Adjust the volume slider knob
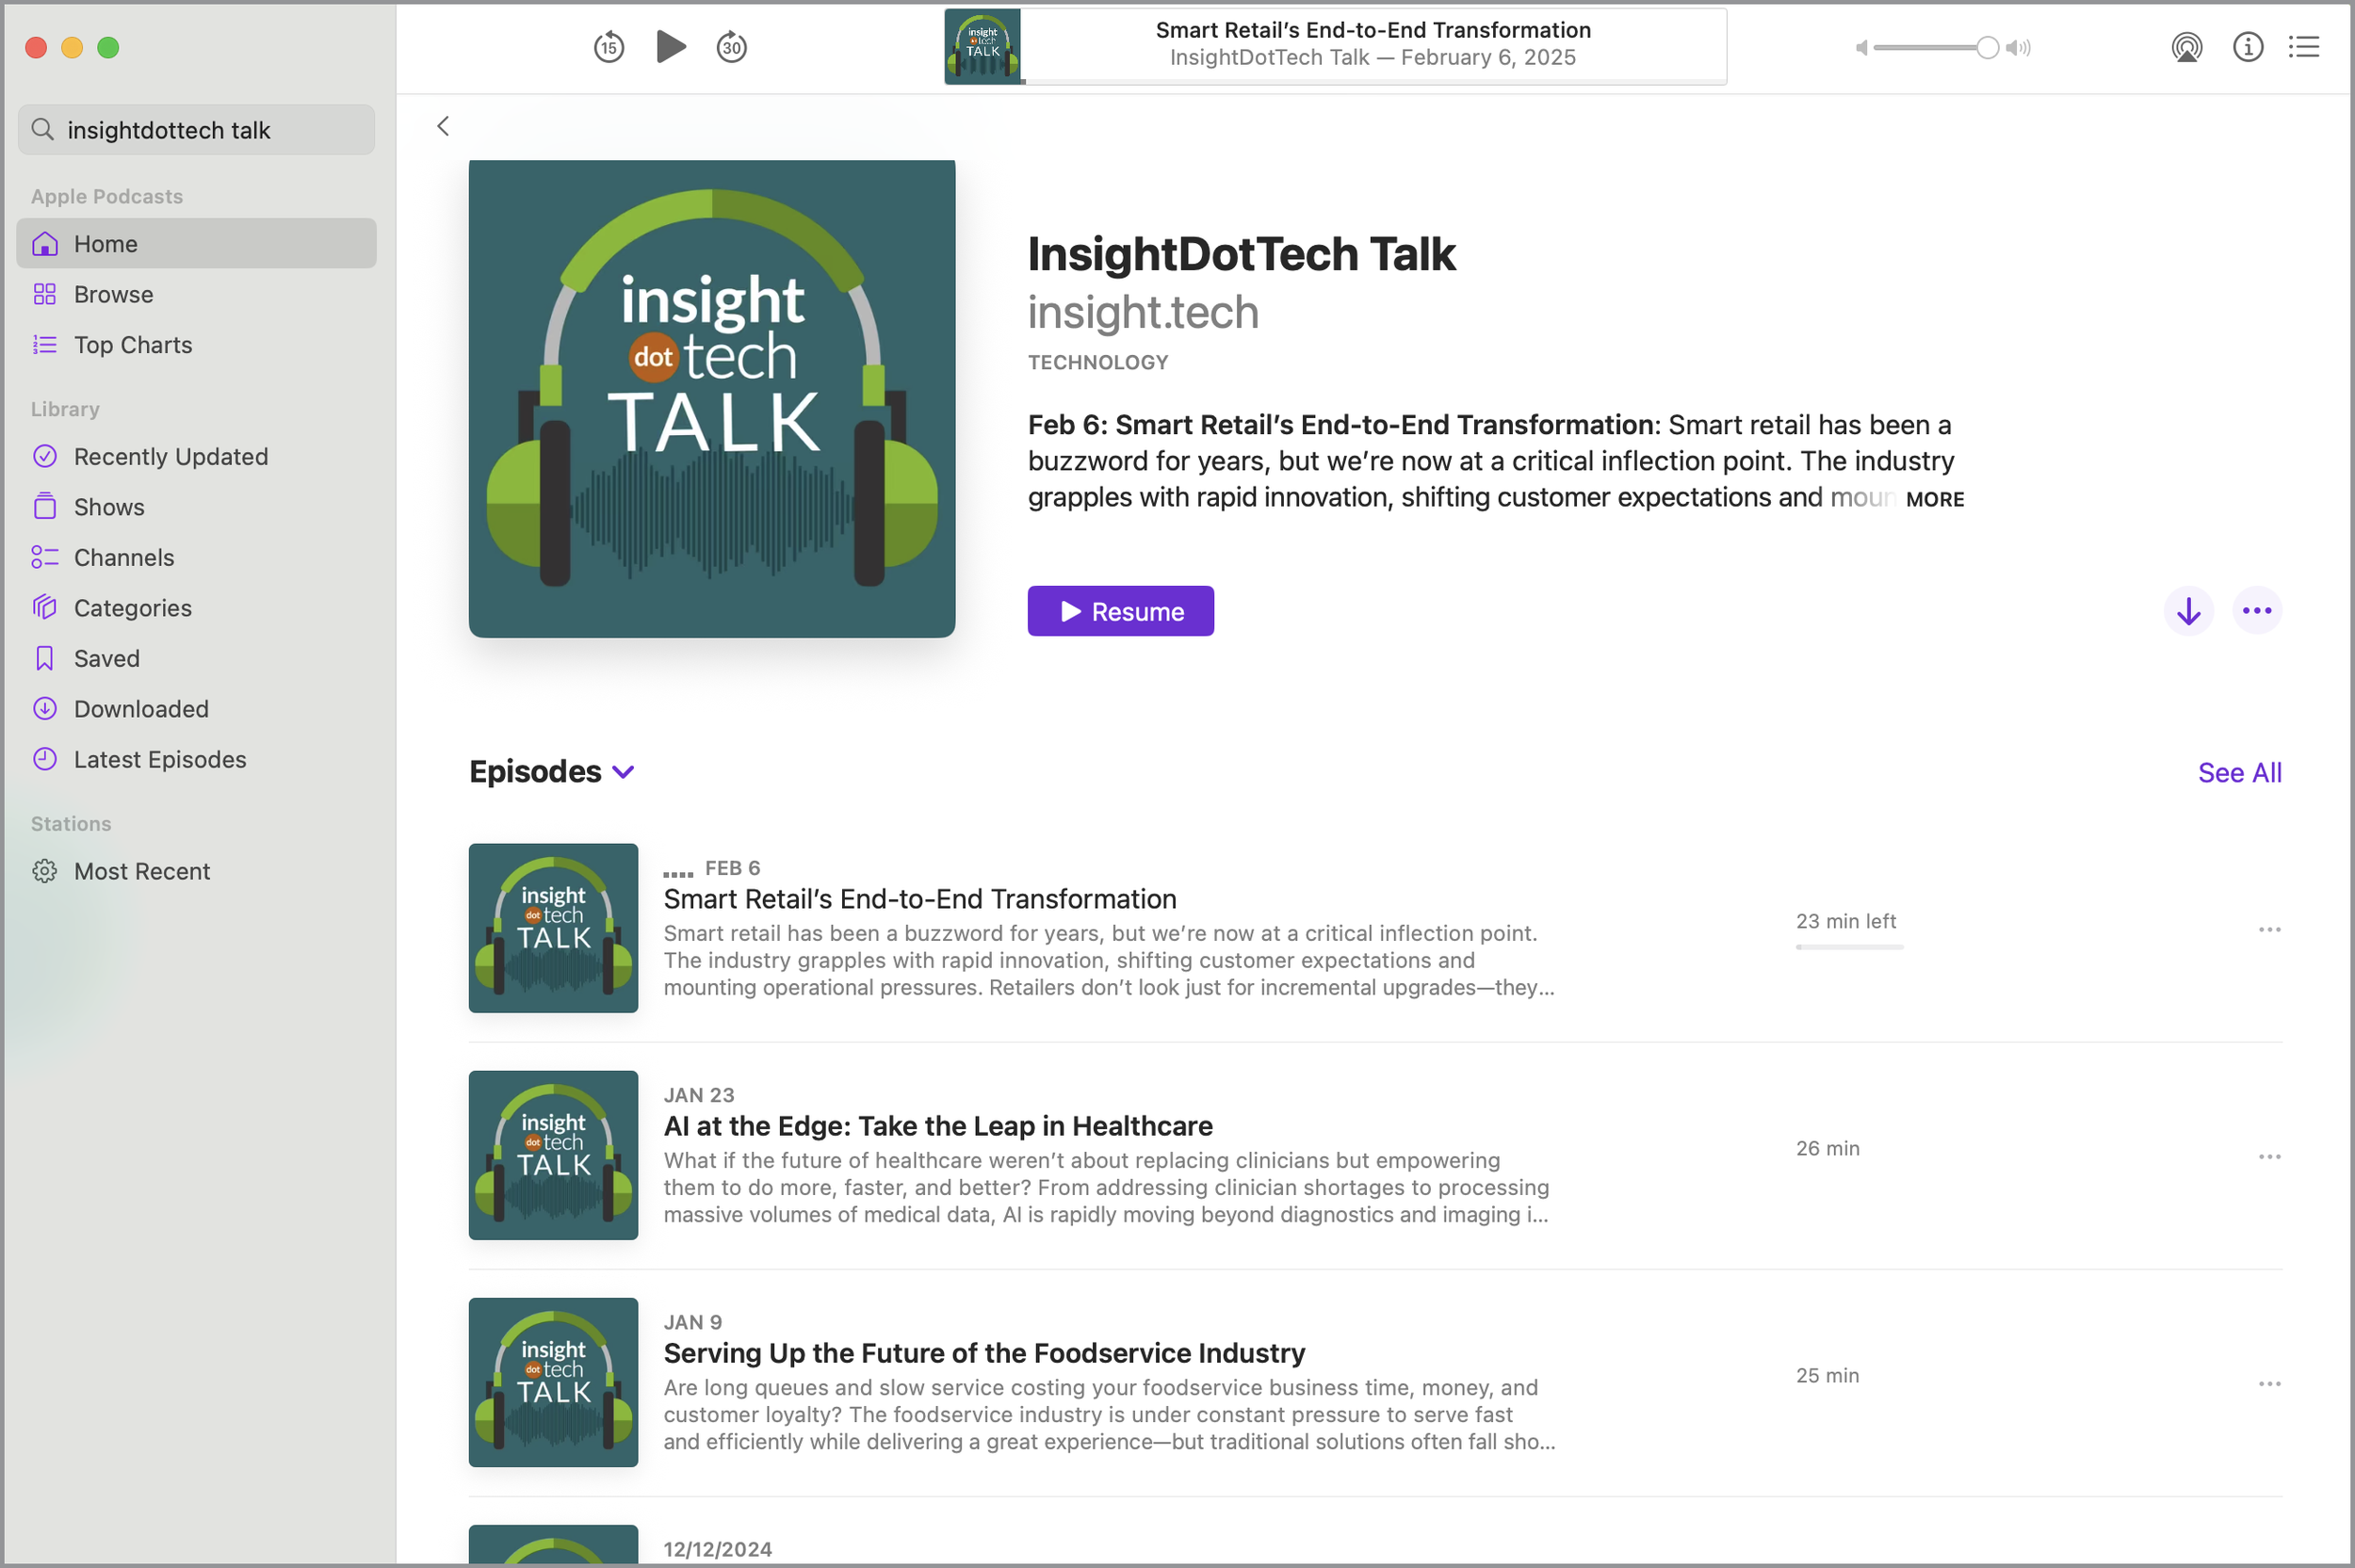 1987,48
